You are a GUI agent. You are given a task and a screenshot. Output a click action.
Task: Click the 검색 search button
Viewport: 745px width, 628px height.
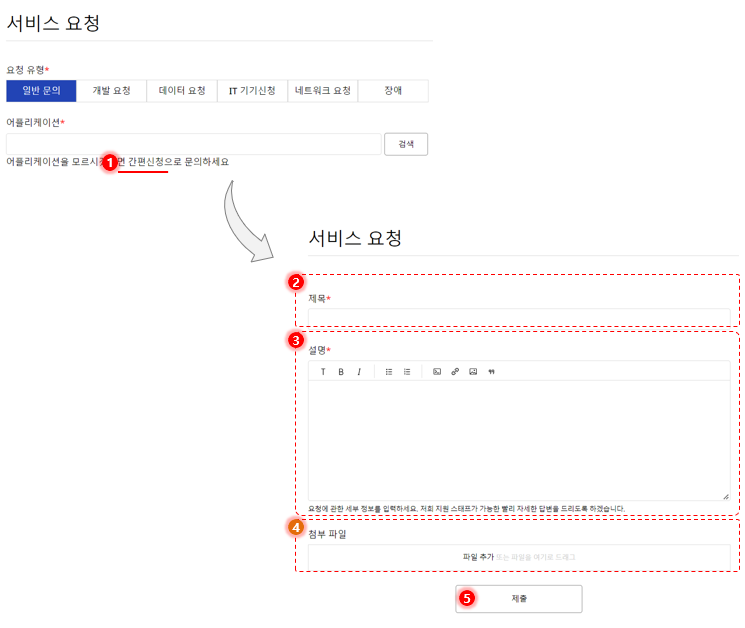point(406,144)
